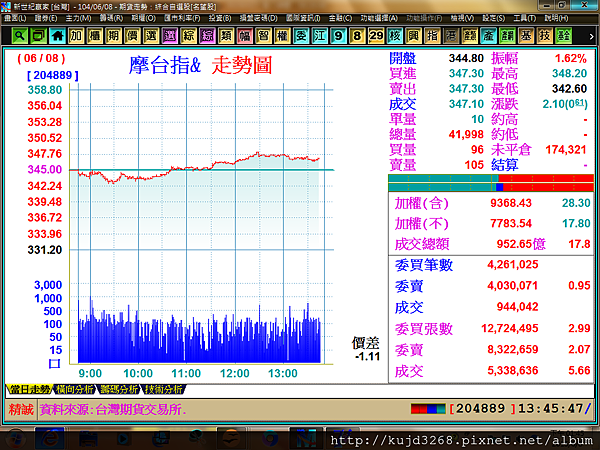Expand toolbar with right chevron arrow
The image size is (600, 450).
(x=591, y=37)
